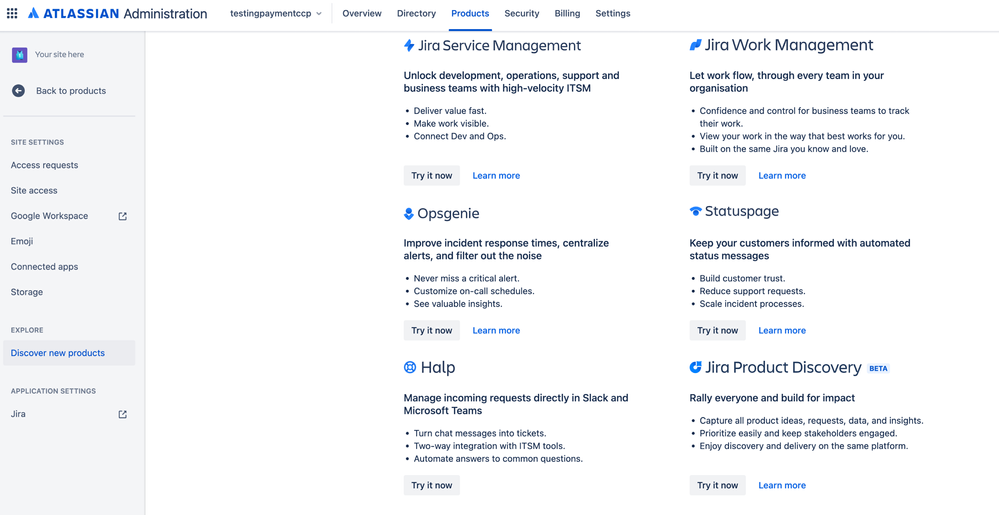Screen dimensions: 999x515
Task: Try Opsgenie now
Action: 431,330
